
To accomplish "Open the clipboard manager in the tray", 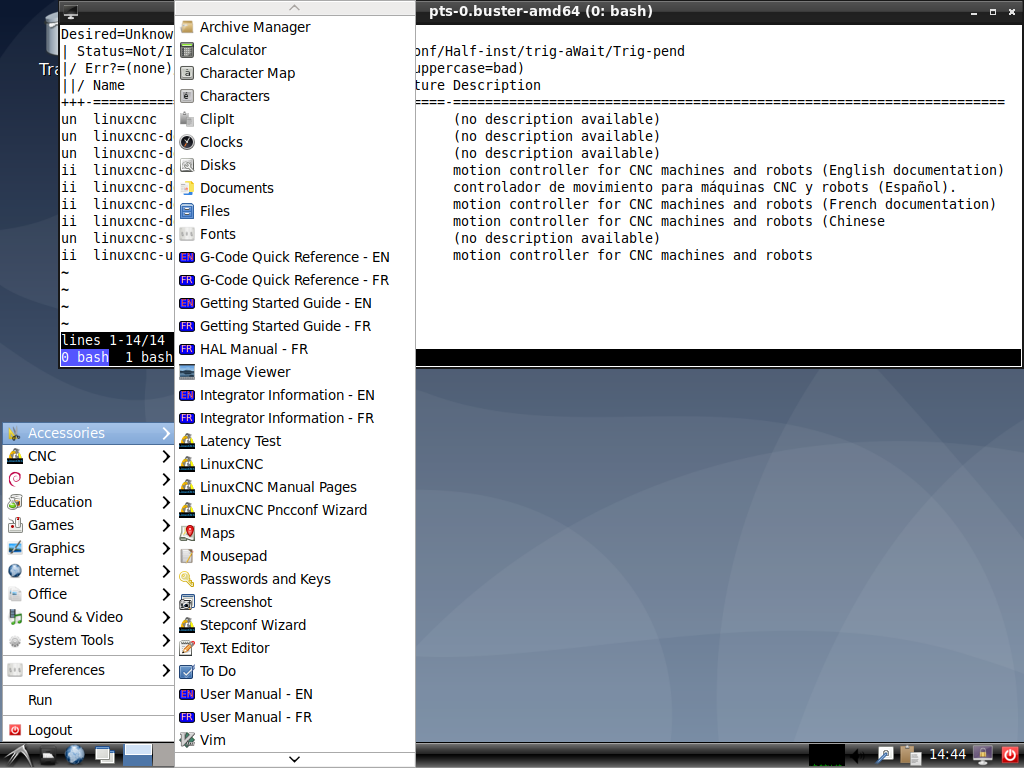I will click(x=911, y=755).
